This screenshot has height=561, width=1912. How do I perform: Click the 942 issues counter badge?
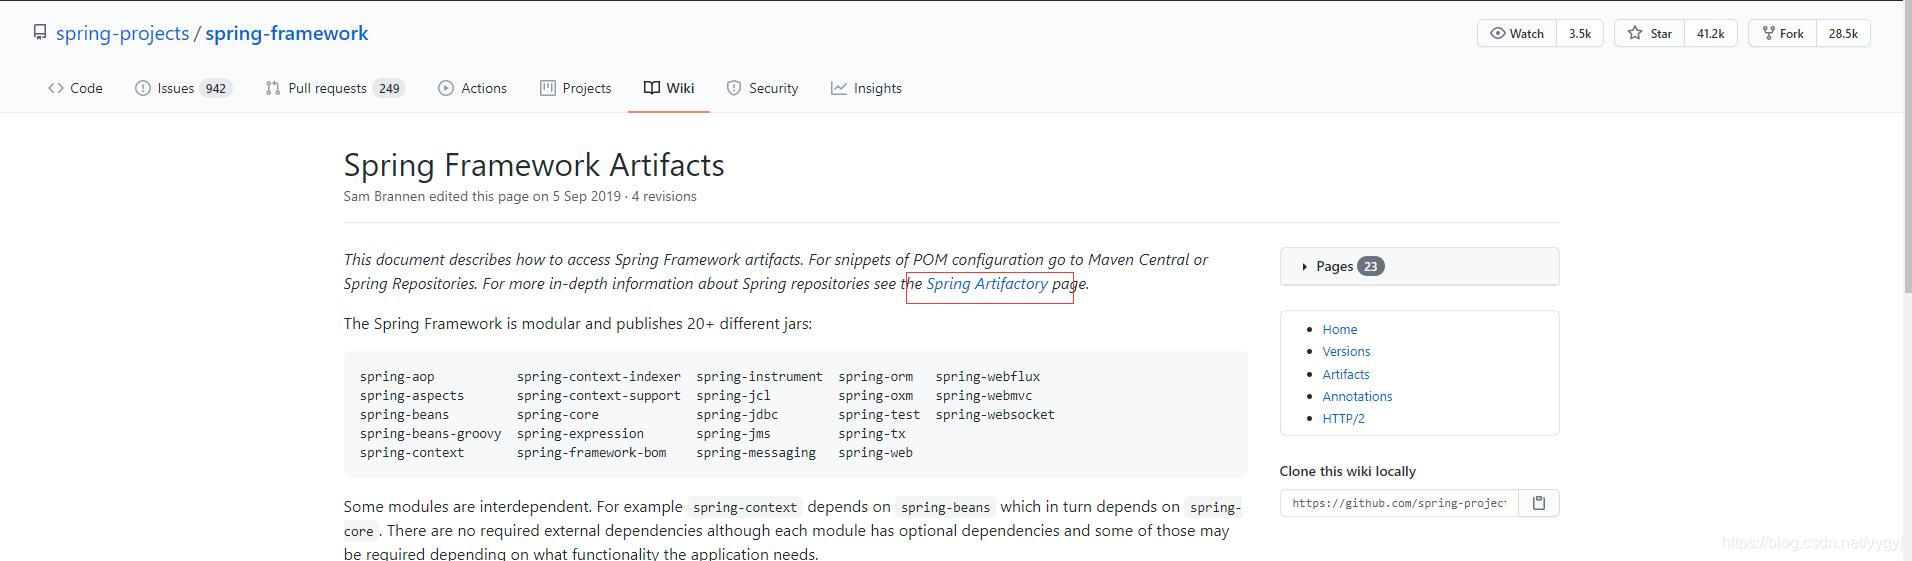click(216, 88)
